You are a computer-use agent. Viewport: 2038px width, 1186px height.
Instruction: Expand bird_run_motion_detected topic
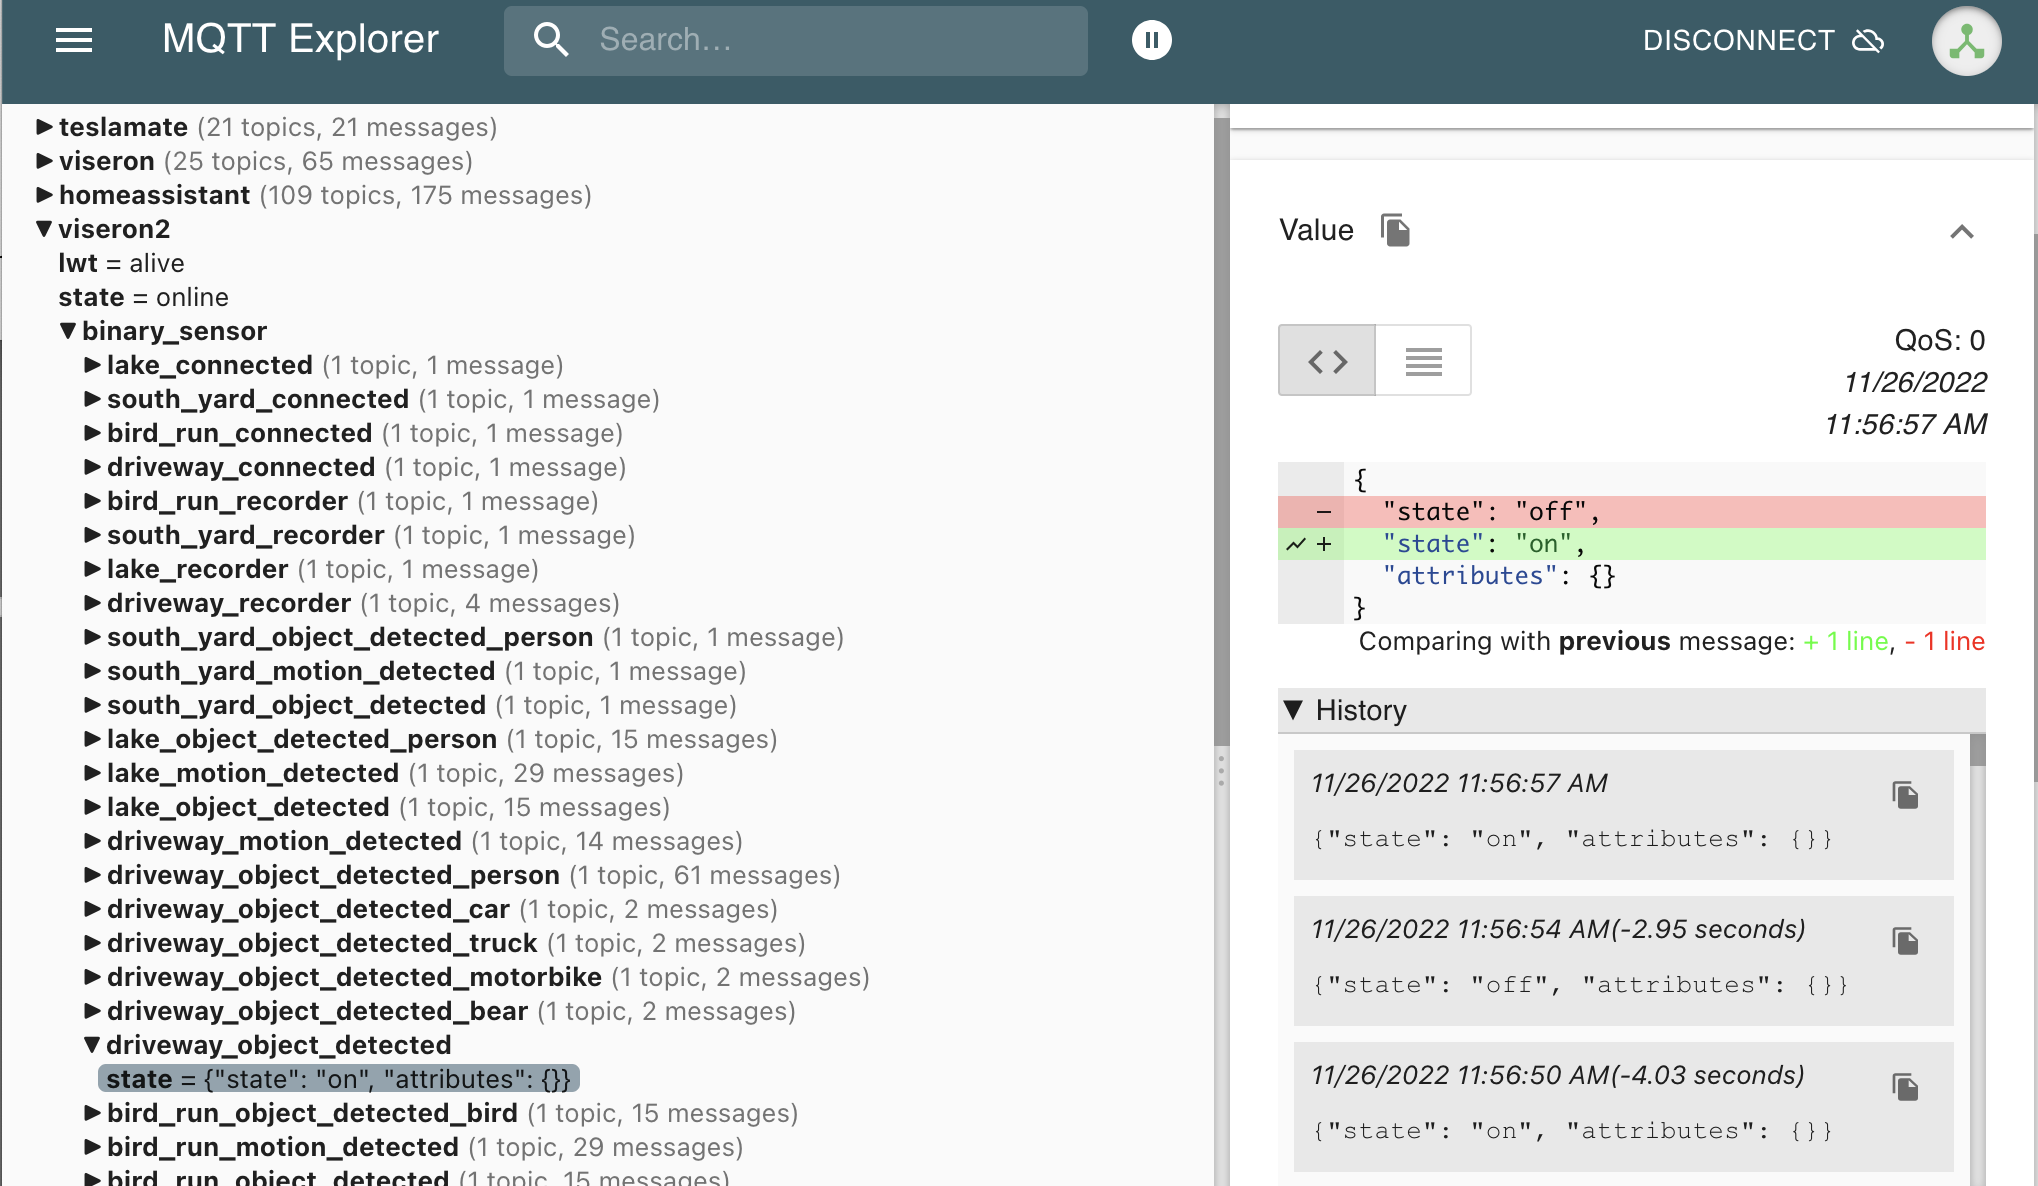pyautogui.click(x=92, y=1147)
